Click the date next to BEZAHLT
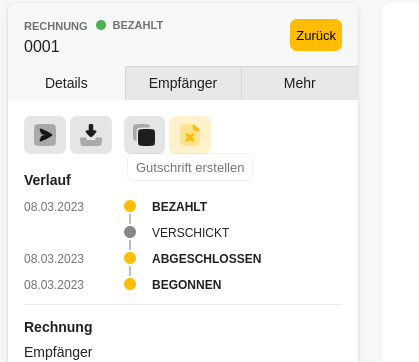 (x=54, y=207)
